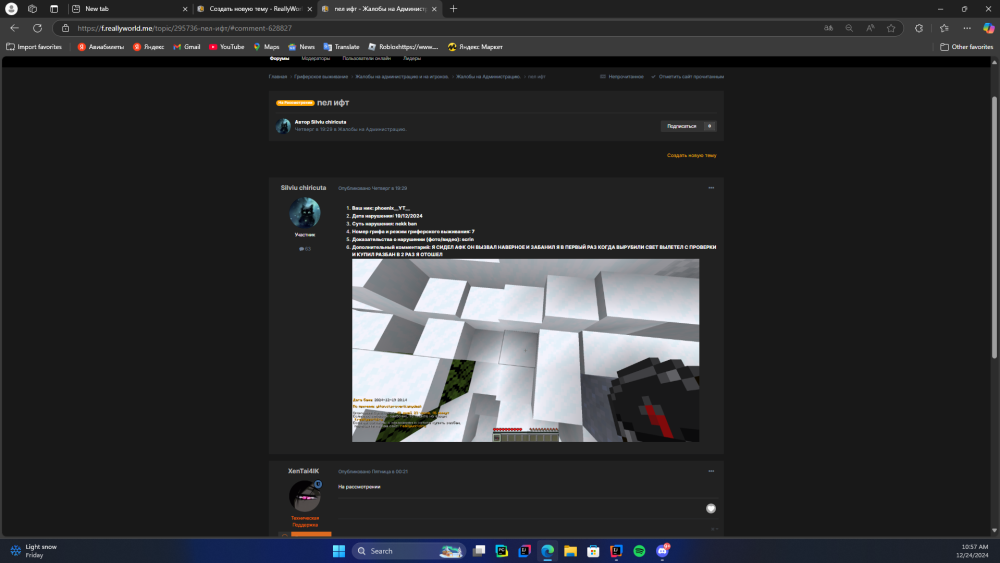Open new tab with plus button
The image size is (1000, 563).
coord(453,9)
